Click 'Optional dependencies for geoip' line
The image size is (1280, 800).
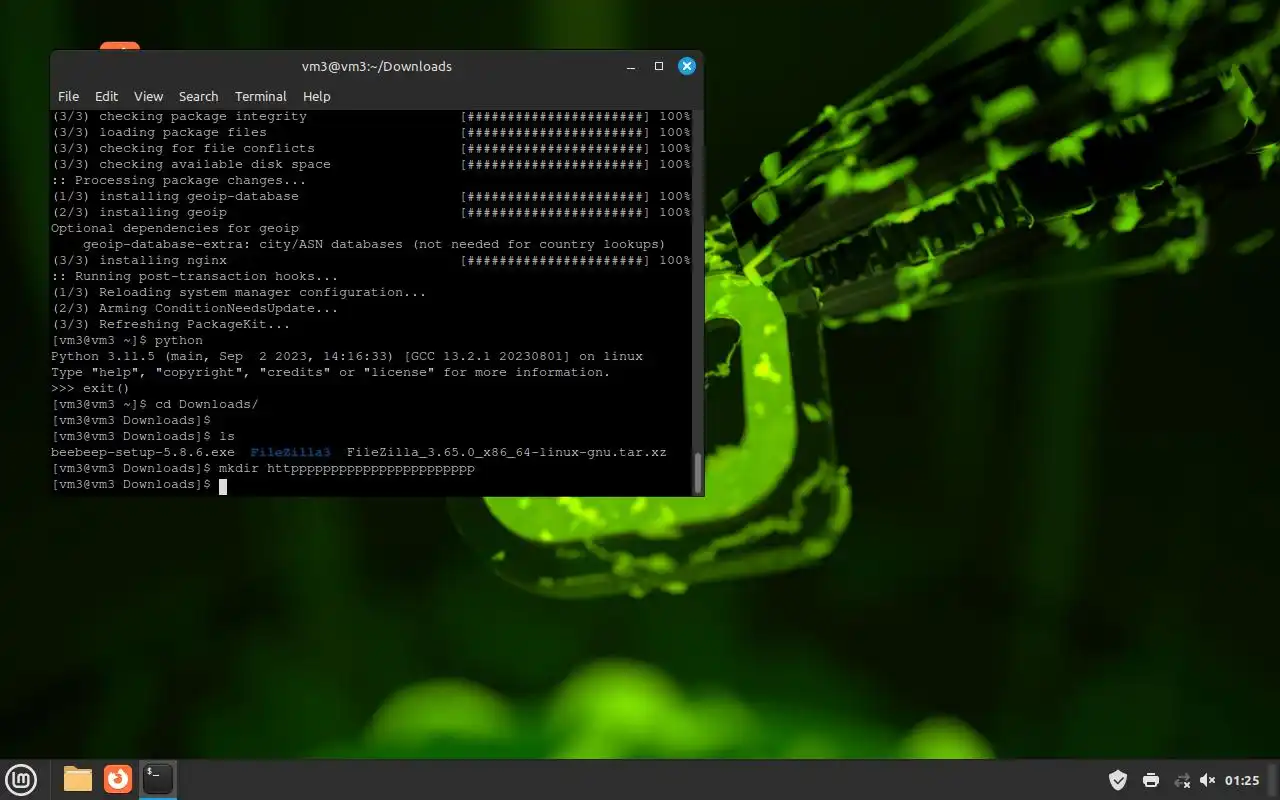tap(175, 228)
